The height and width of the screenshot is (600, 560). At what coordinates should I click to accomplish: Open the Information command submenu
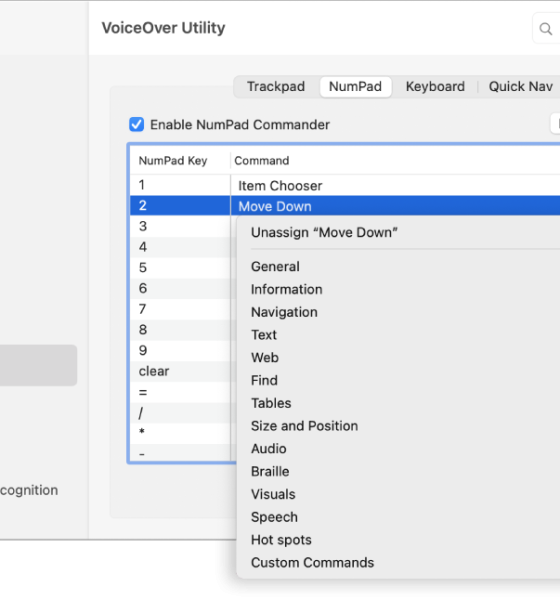point(287,289)
